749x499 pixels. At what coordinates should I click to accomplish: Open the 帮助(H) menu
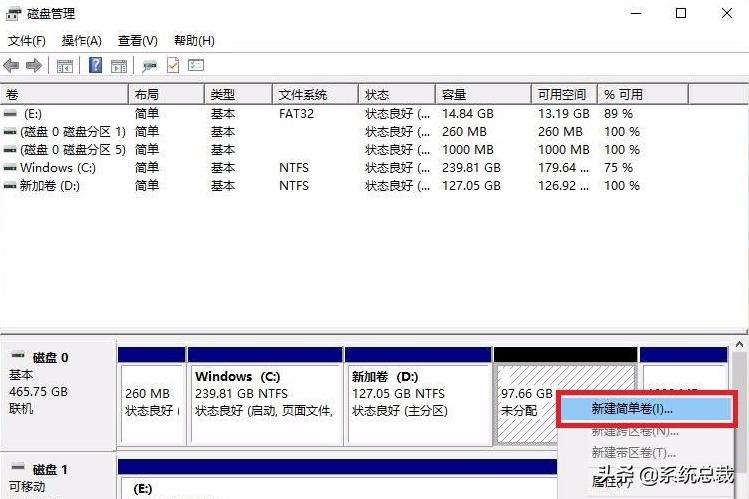(x=194, y=41)
